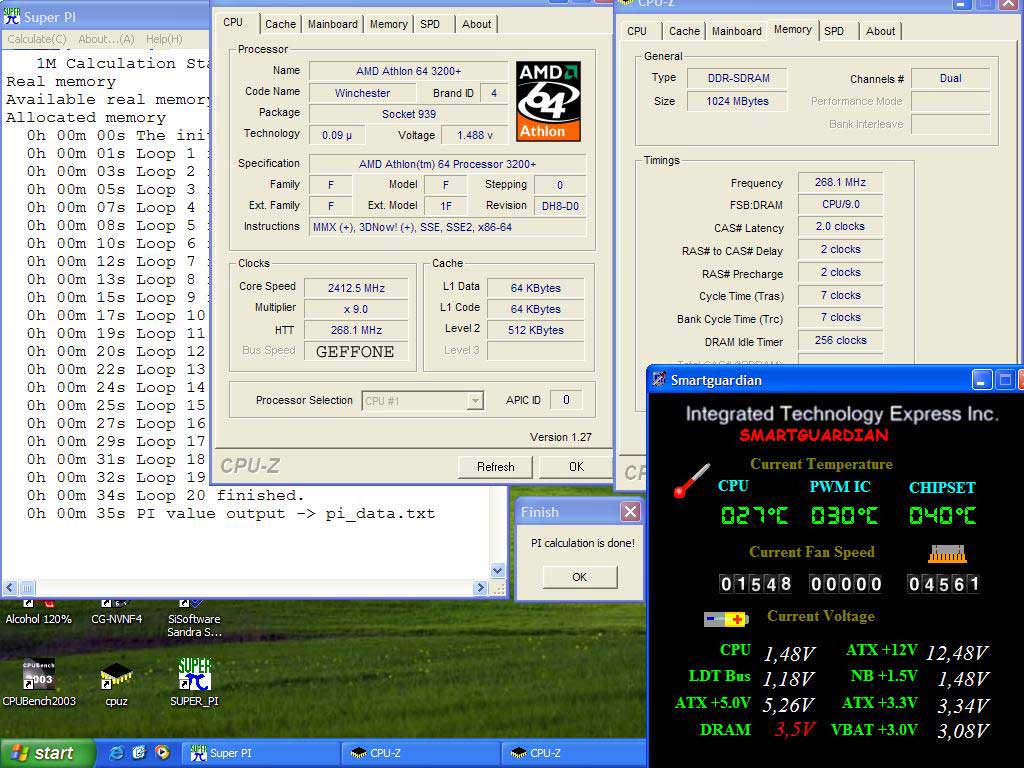Click Internet Explorer in the quick launch
The image size is (1024, 768).
coord(117,753)
